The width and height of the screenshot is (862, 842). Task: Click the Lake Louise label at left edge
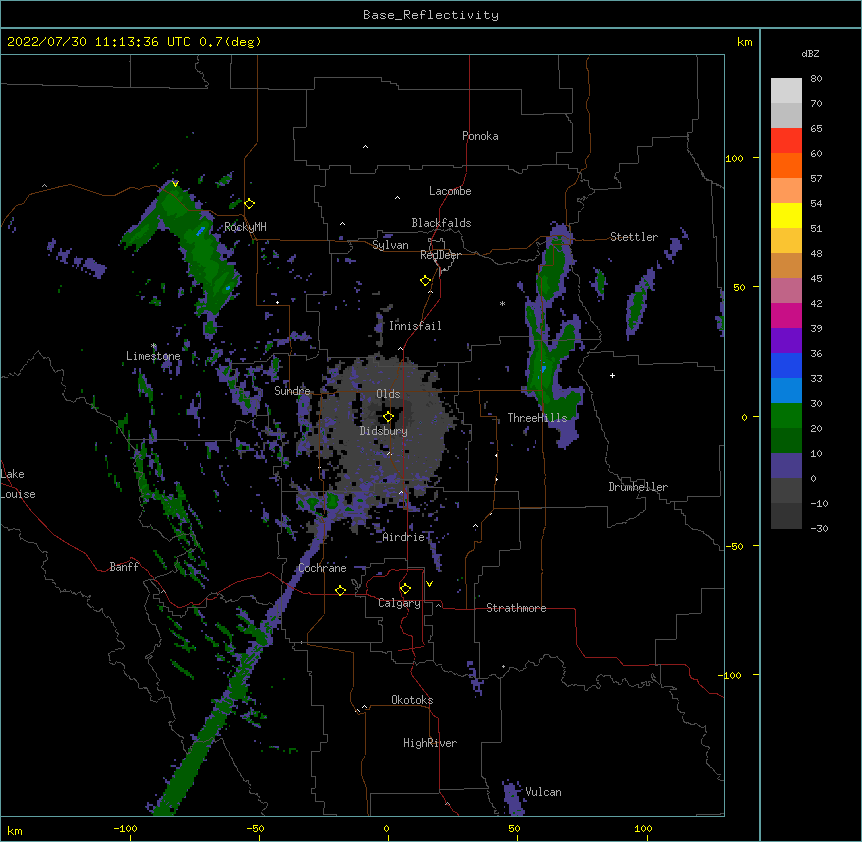tap(18, 484)
